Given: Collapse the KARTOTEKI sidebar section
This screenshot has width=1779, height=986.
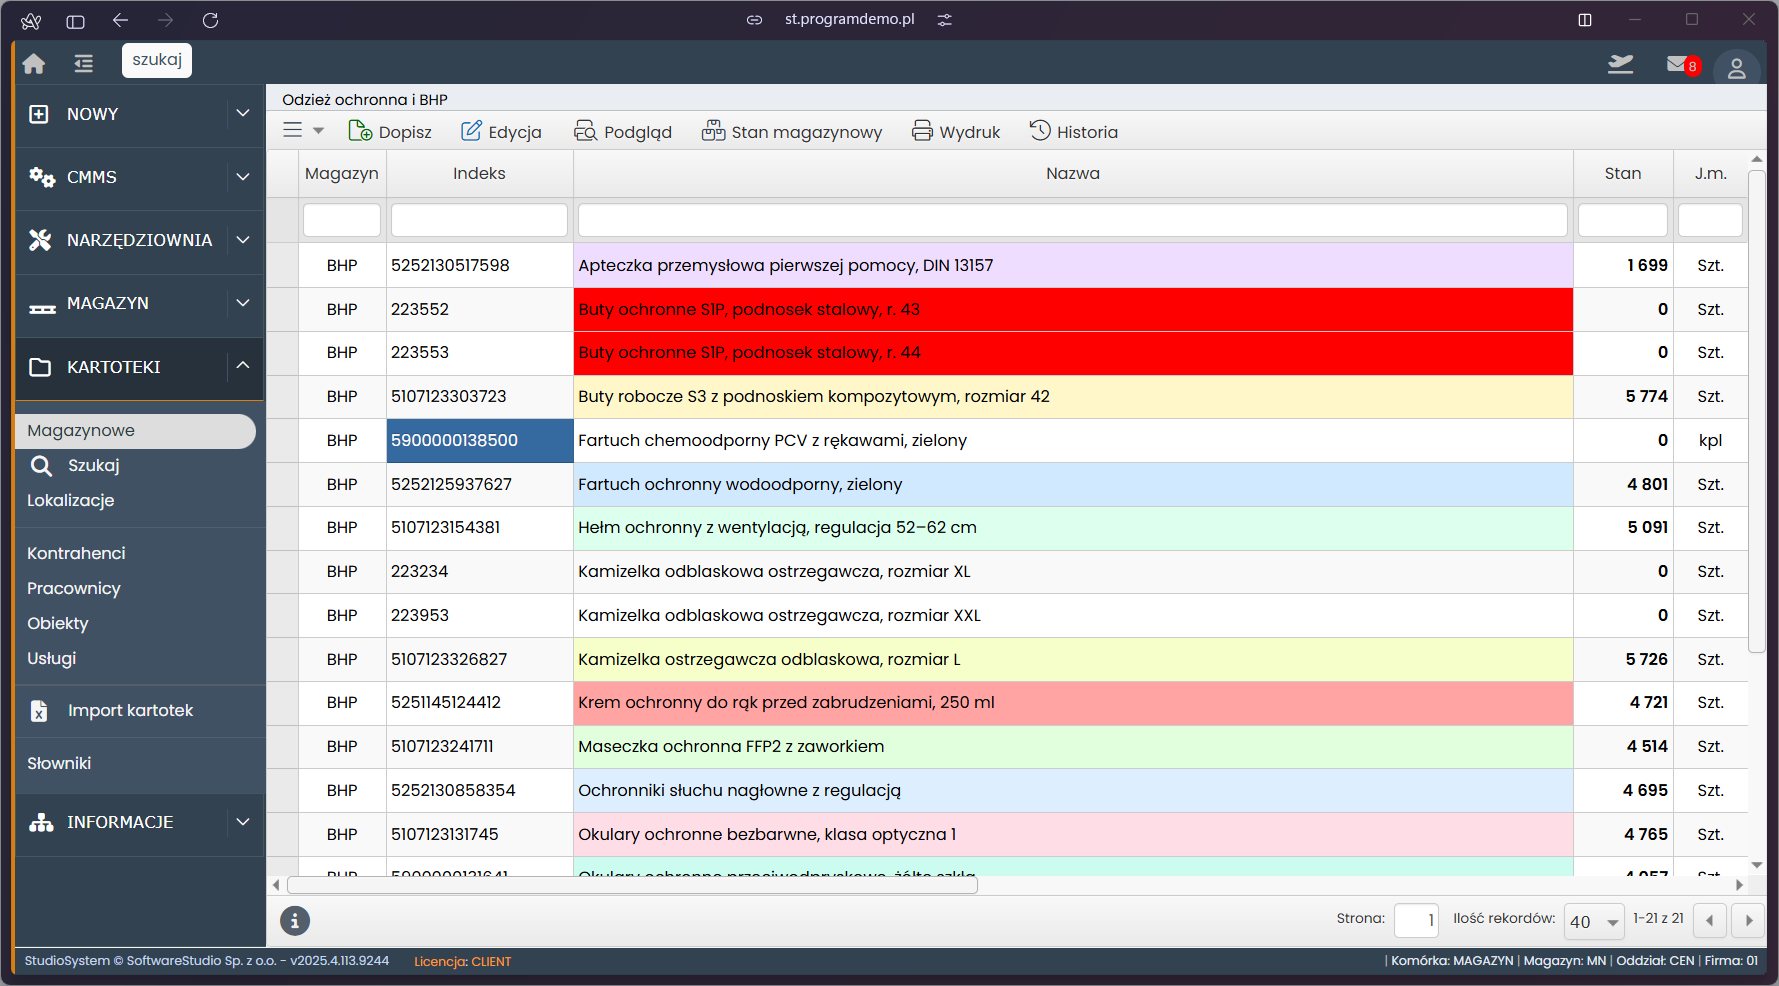Looking at the screenshot, I should (x=242, y=366).
